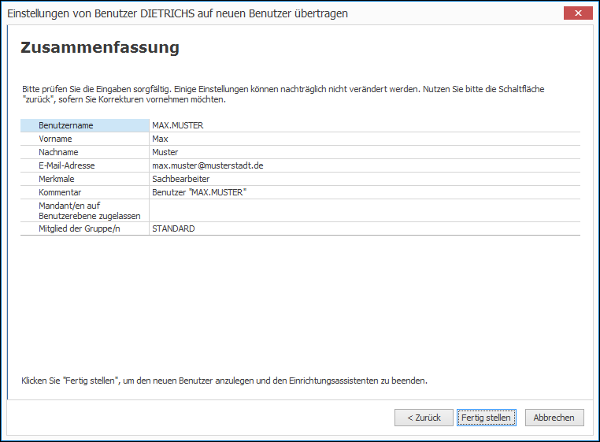The width and height of the screenshot is (600, 442).
Task: Click the hint text 'Klicken Sie Fertig stellen'
Action: (x=224, y=381)
